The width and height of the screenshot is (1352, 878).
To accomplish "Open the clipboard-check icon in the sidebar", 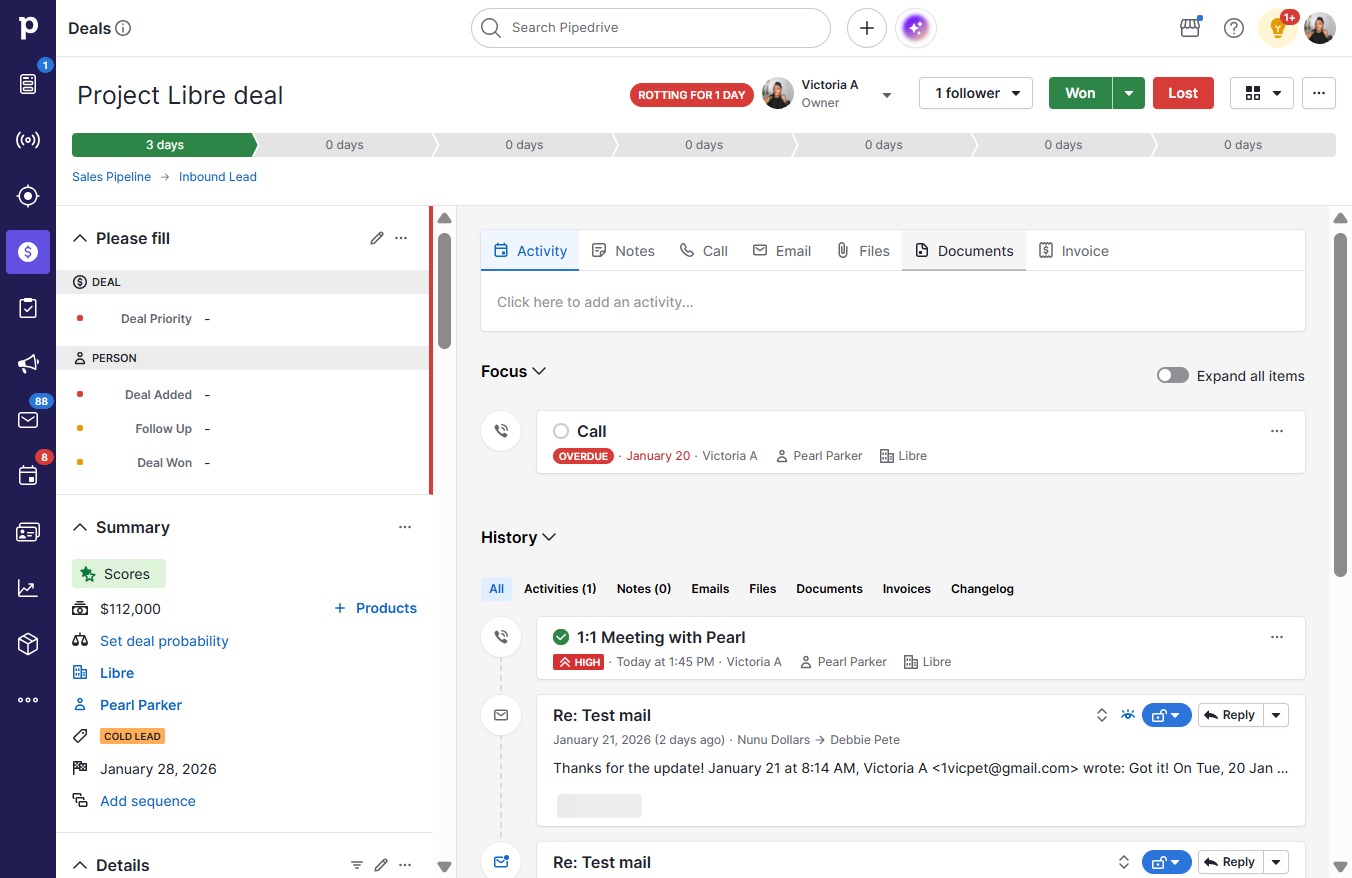I will [28, 308].
